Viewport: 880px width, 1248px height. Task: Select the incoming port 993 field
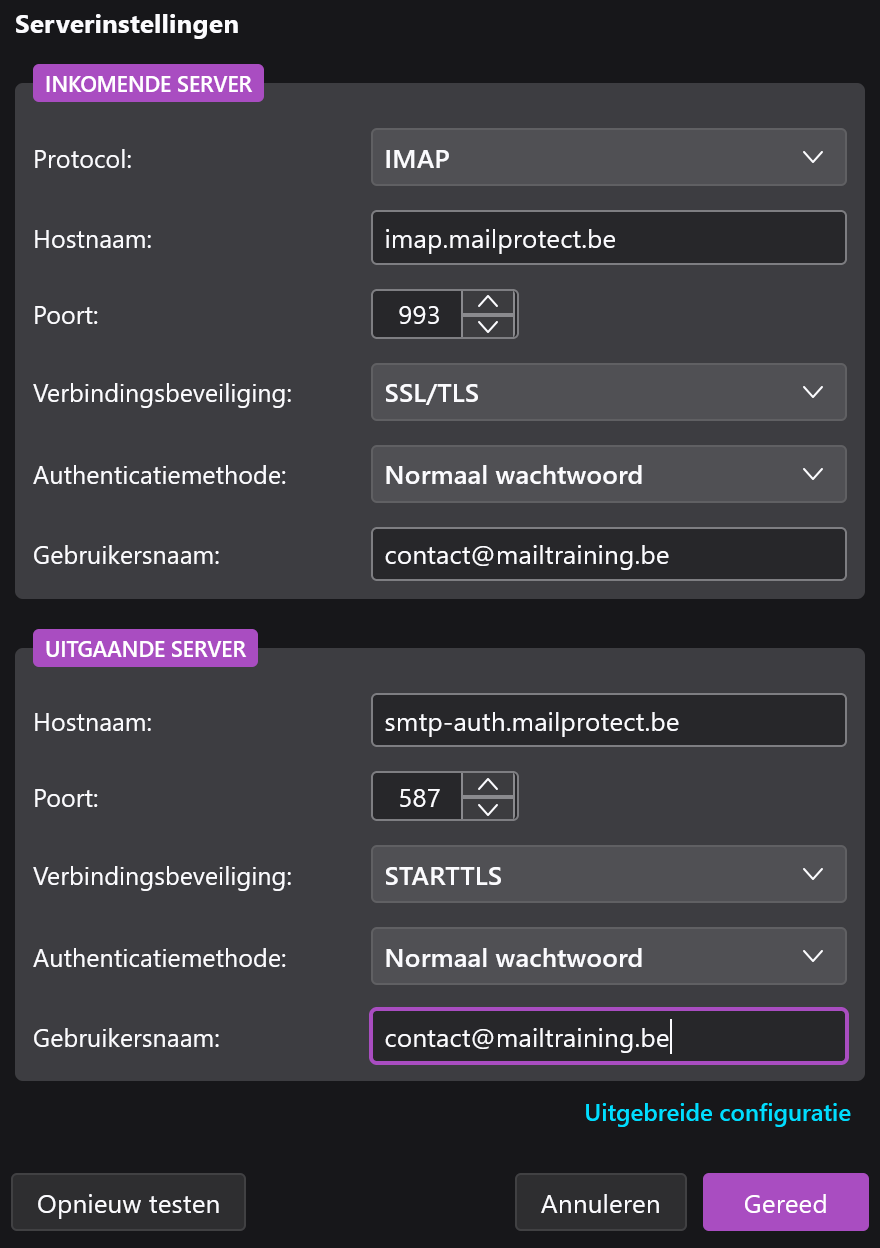click(x=418, y=315)
